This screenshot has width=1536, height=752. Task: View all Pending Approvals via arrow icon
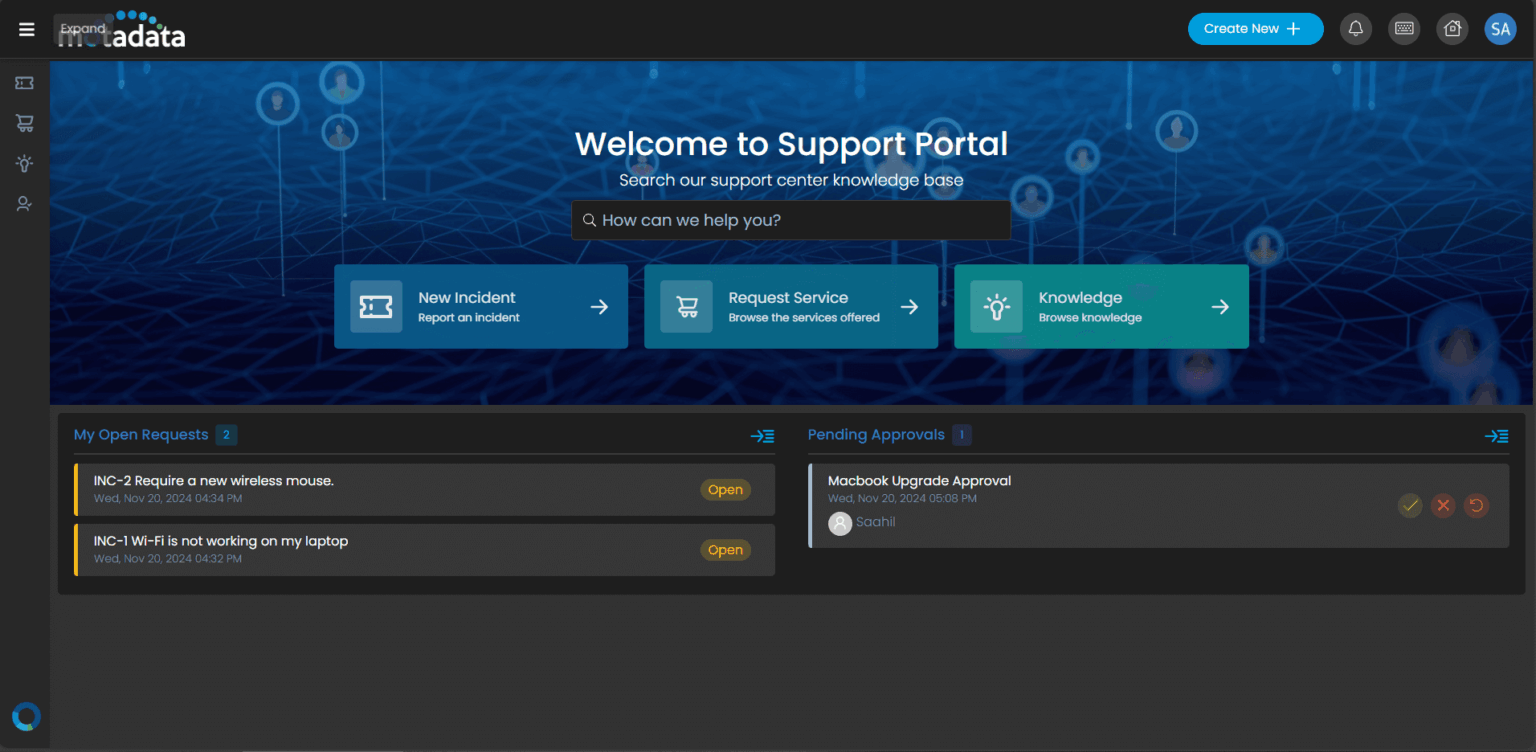pos(1497,436)
